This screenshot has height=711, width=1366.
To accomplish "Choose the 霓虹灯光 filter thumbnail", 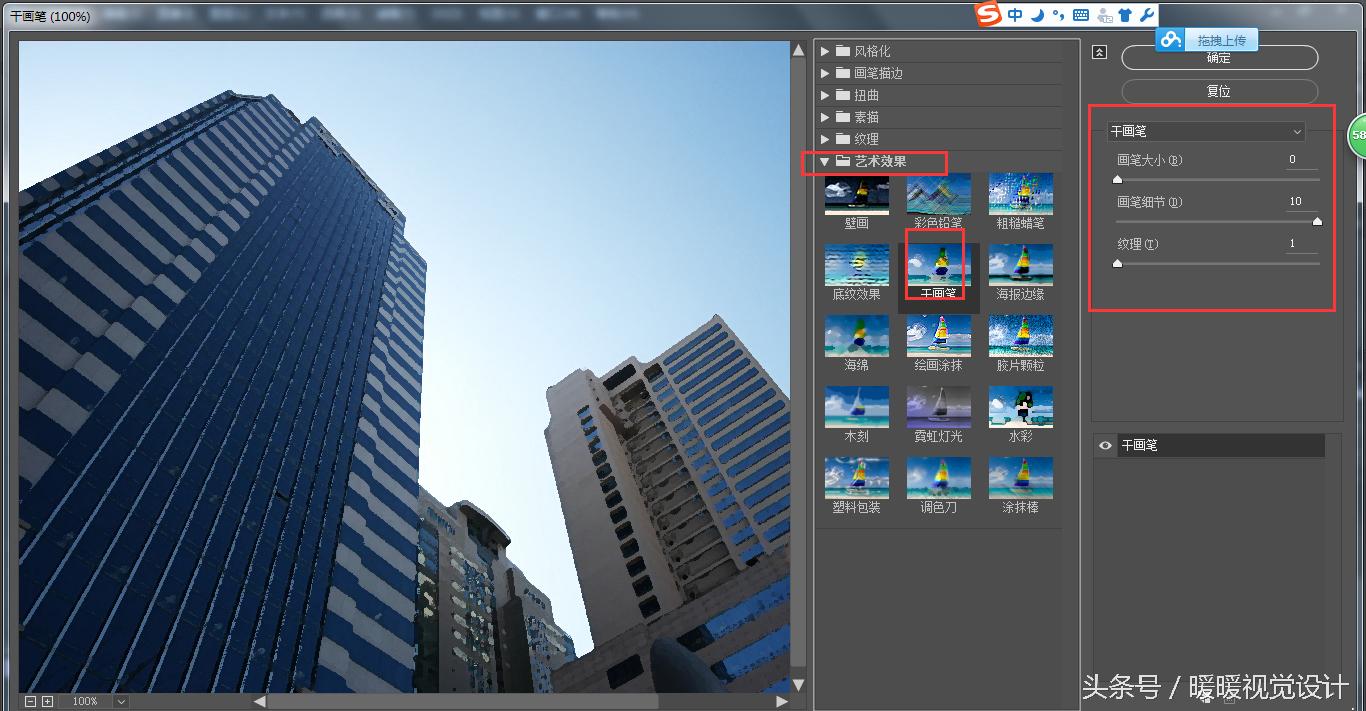I will (x=938, y=407).
